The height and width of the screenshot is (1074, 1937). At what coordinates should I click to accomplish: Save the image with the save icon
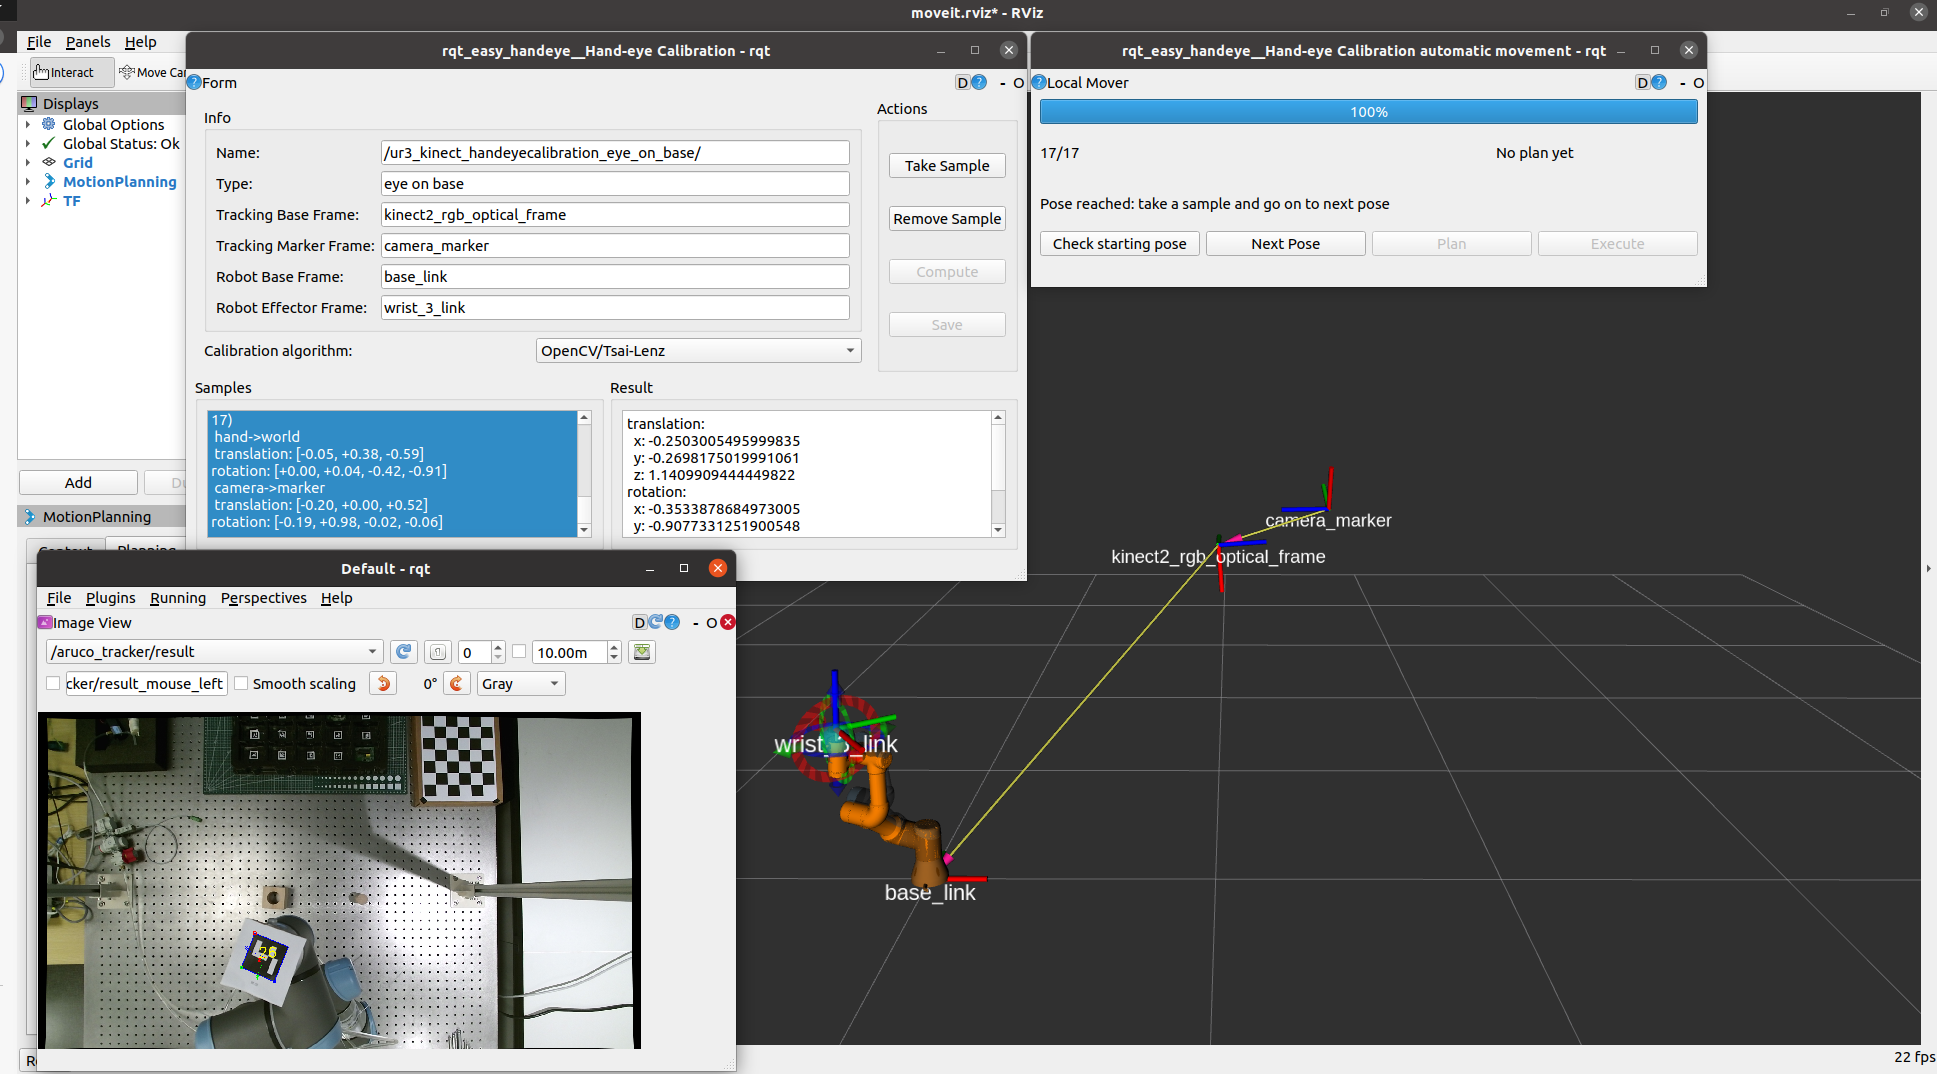[642, 652]
